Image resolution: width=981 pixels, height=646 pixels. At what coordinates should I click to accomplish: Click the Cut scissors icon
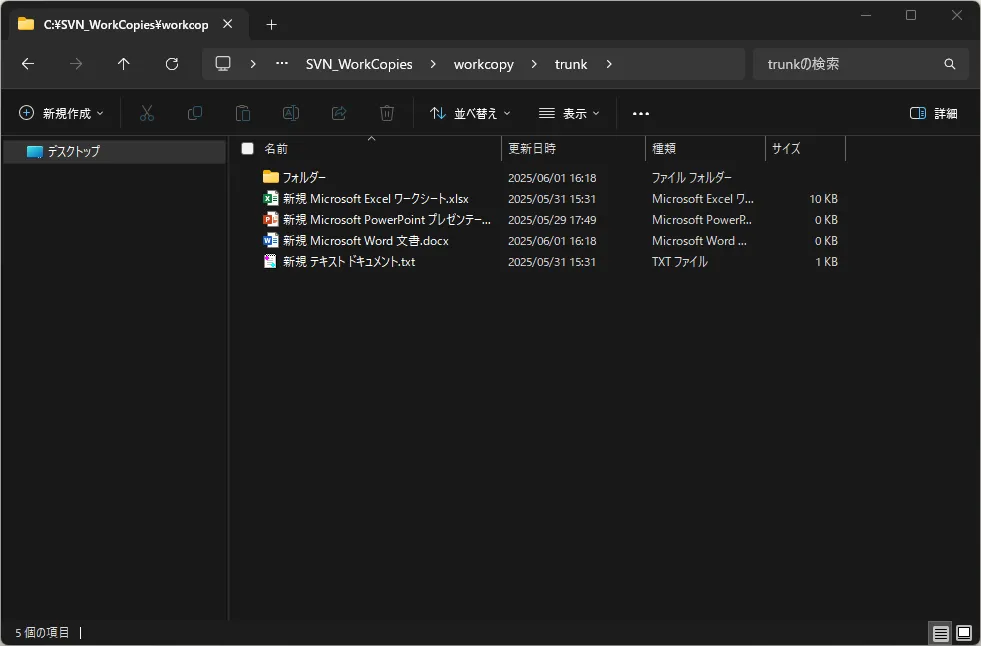[x=147, y=113]
